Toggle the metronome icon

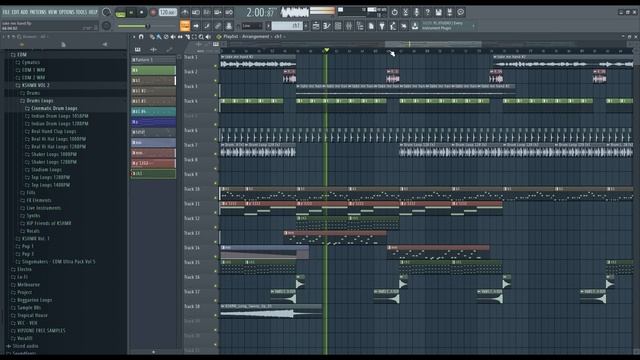click(185, 12)
